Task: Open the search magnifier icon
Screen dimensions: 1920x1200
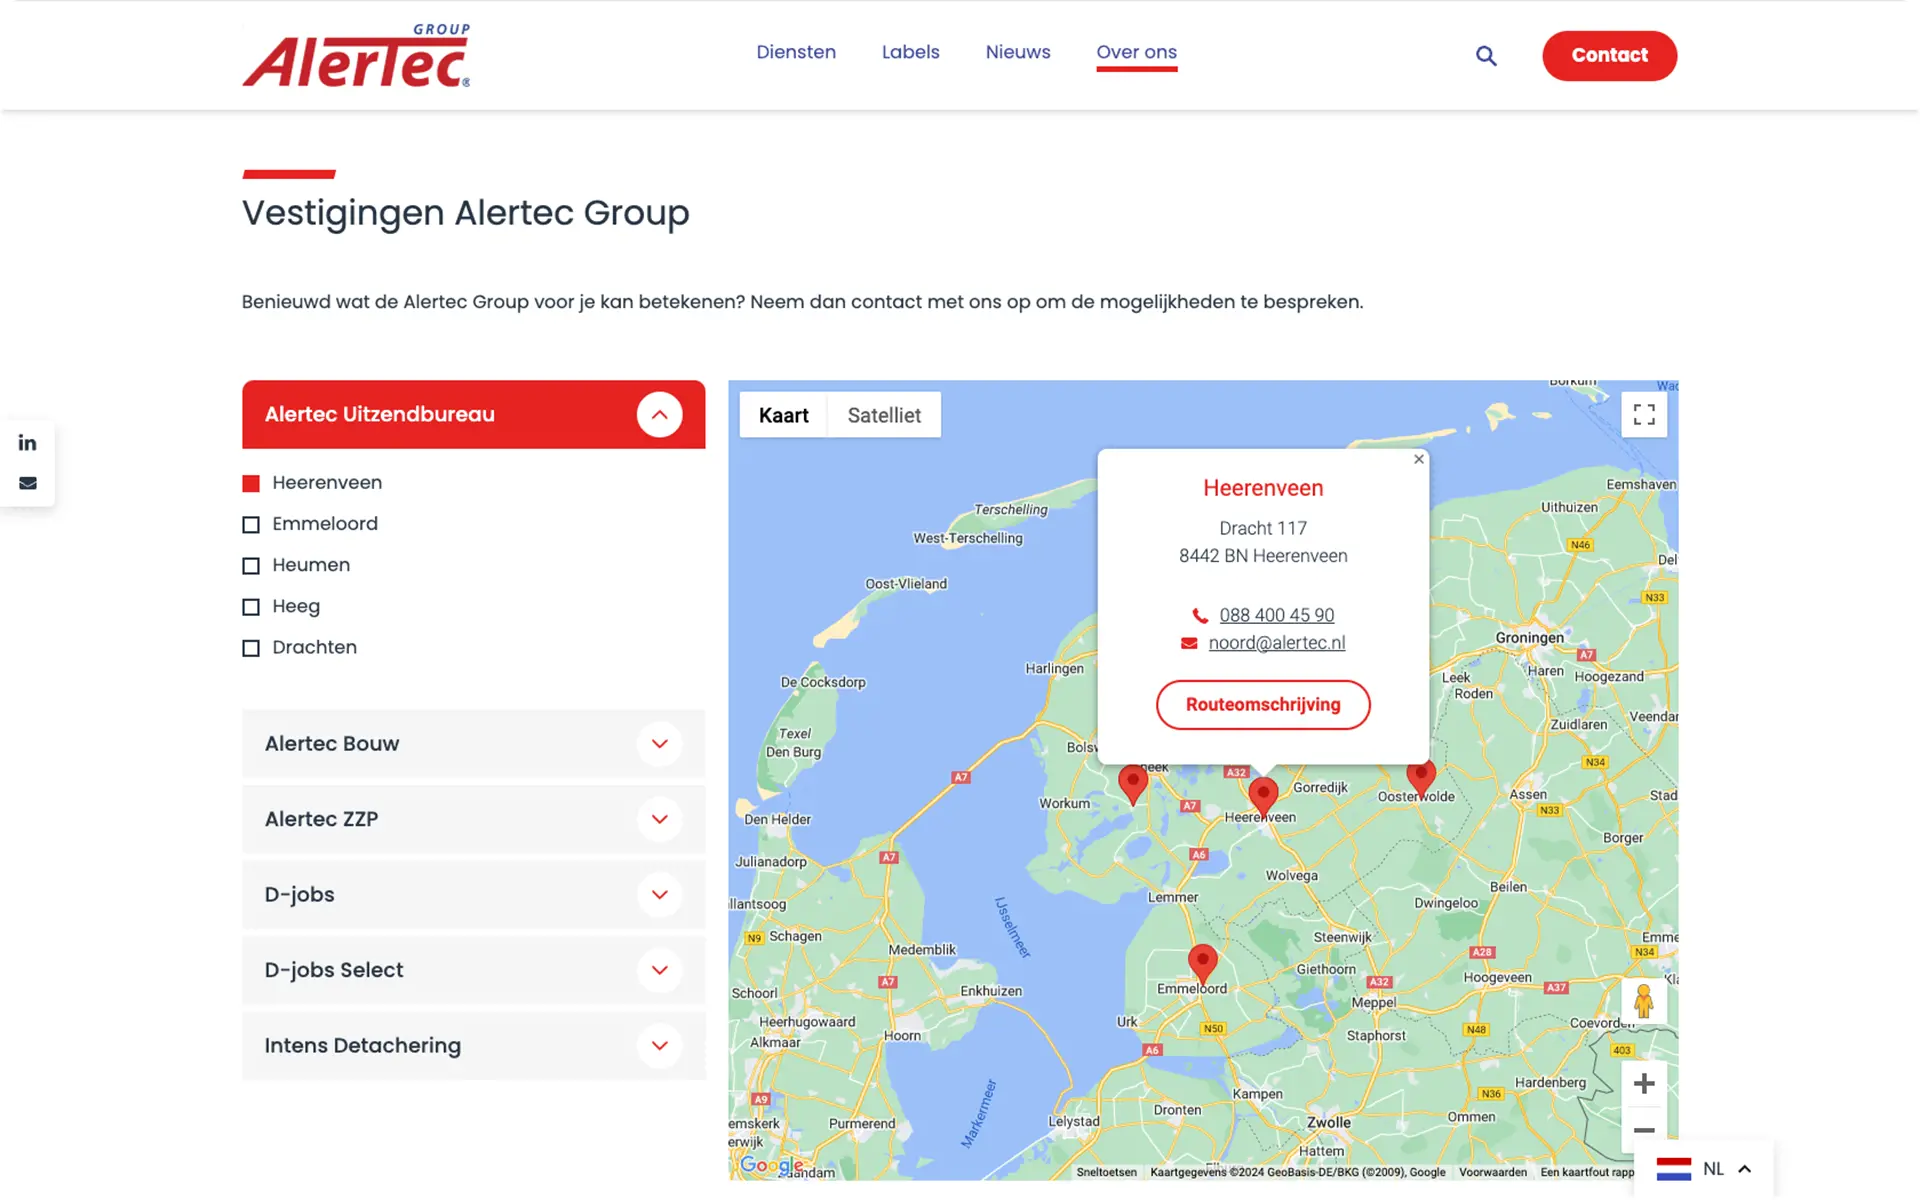Action: coord(1486,56)
